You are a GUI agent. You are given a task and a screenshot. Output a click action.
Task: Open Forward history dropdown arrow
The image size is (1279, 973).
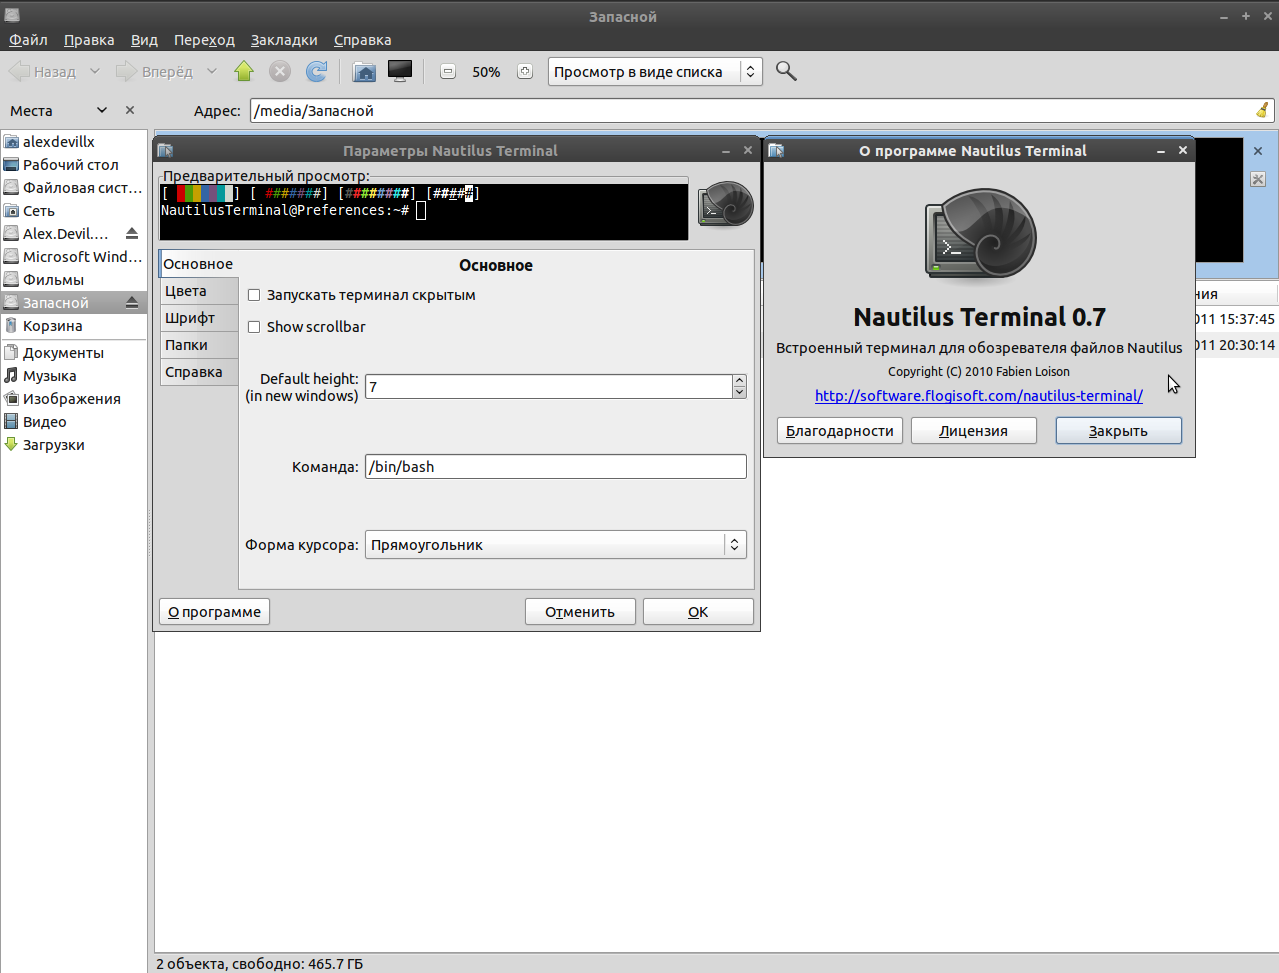(212, 72)
